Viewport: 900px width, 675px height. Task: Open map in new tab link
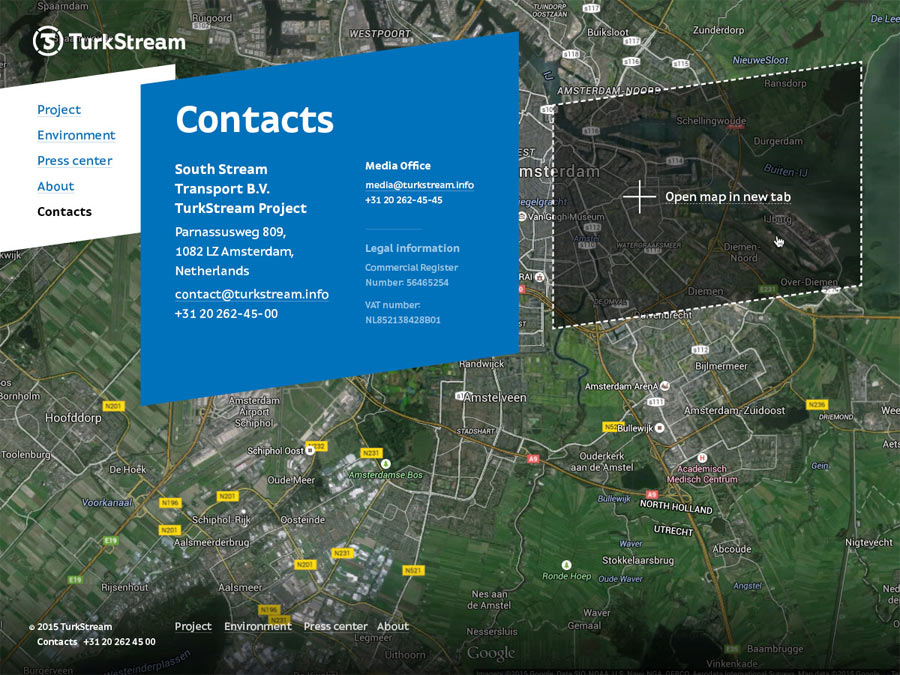[x=727, y=197]
